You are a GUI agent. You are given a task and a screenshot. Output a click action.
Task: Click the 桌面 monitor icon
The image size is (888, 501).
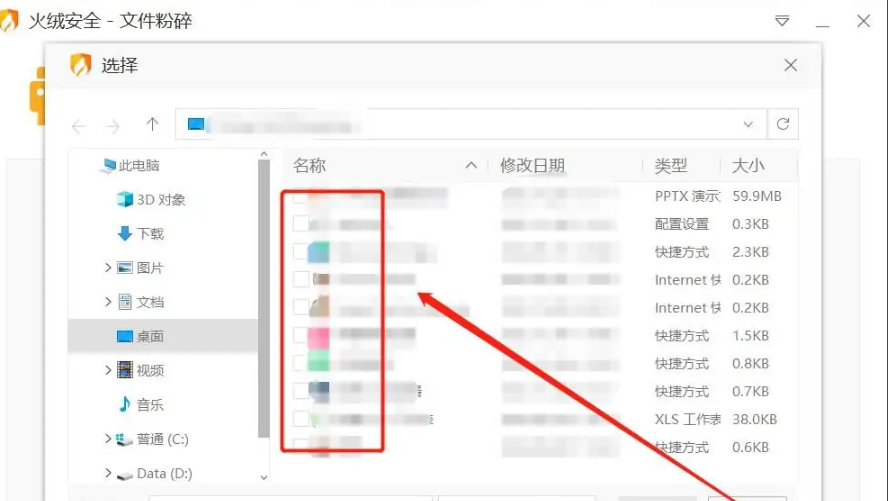pyautogui.click(x=125, y=336)
